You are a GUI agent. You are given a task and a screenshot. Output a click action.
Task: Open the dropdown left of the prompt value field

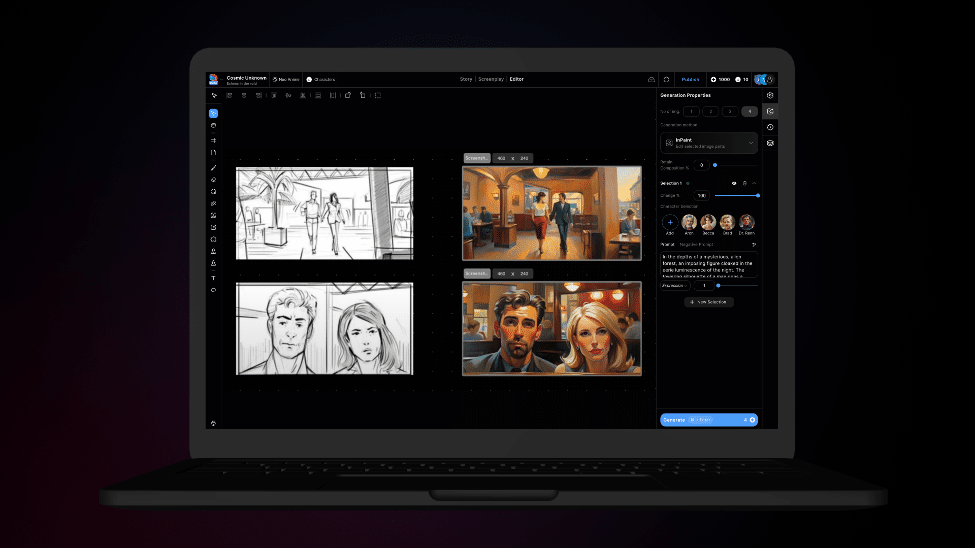pos(674,285)
